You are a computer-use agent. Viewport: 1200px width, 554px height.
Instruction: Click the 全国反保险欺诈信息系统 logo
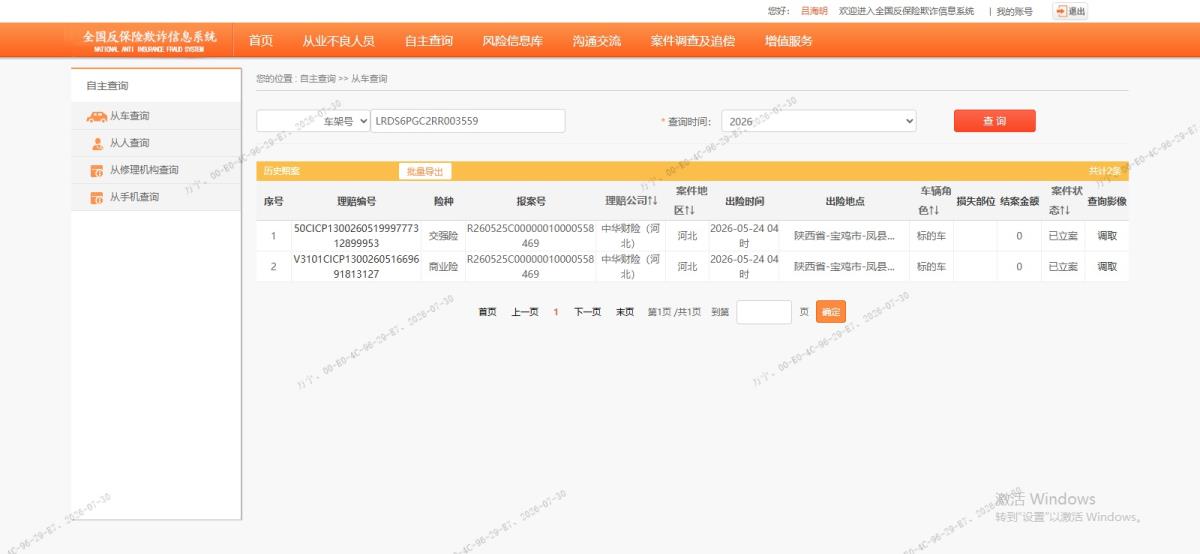pyautogui.click(x=149, y=41)
